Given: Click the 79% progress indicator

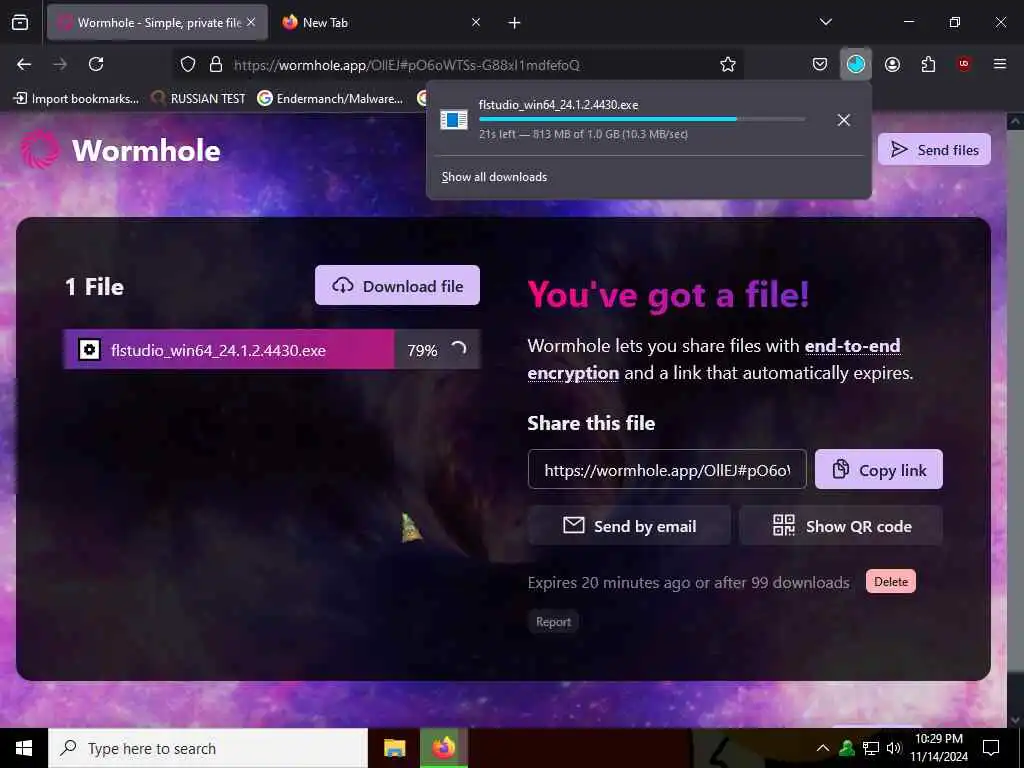Looking at the screenshot, I should point(422,351).
